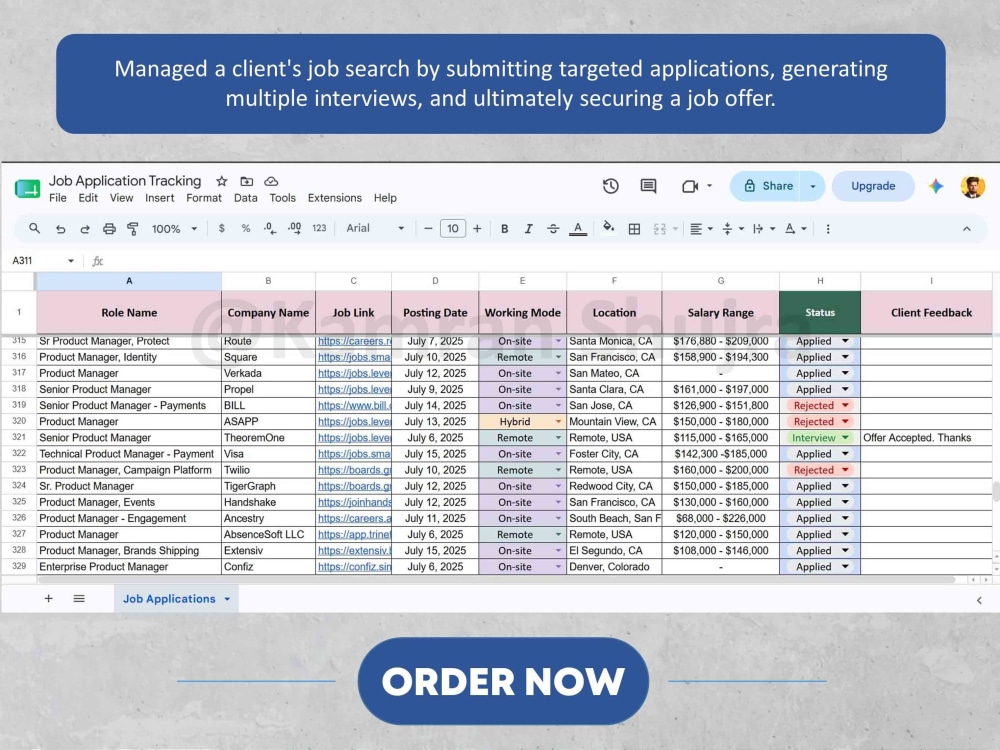Add a new sheet with plus icon

pos(48,598)
